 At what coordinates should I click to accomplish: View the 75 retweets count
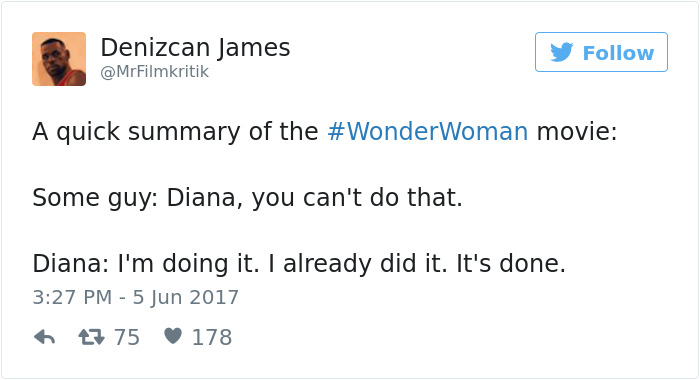click(x=127, y=337)
